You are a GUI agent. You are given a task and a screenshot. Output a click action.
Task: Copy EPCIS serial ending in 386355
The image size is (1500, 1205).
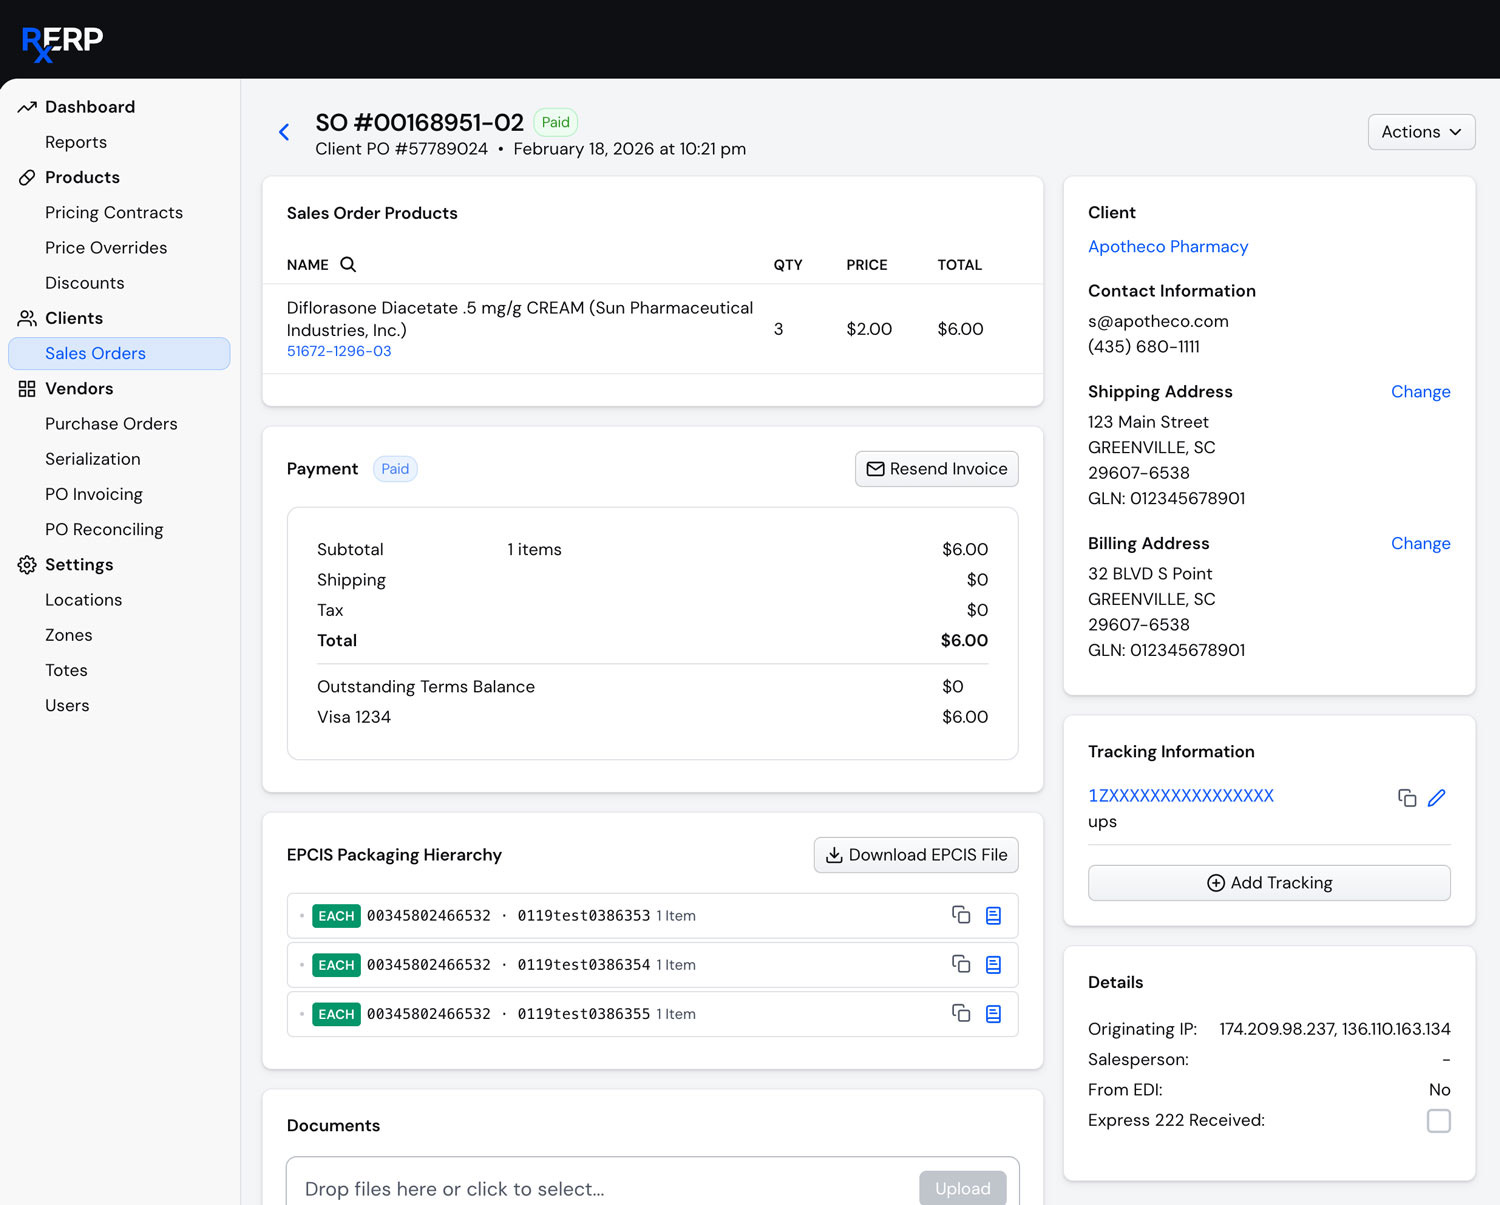(x=961, y=1014)
